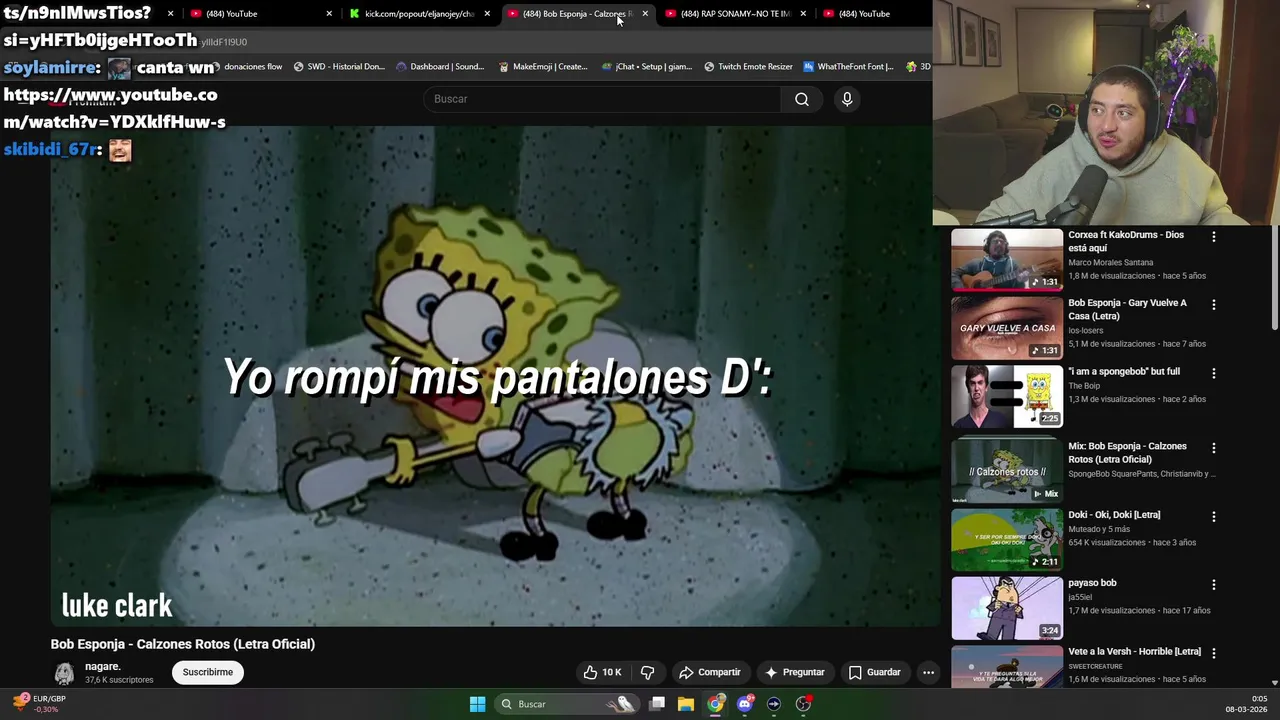Open options menu for "i am a spongebob" video
The width and height of the screenshot is (1280, 720).
coord(1214,373)
